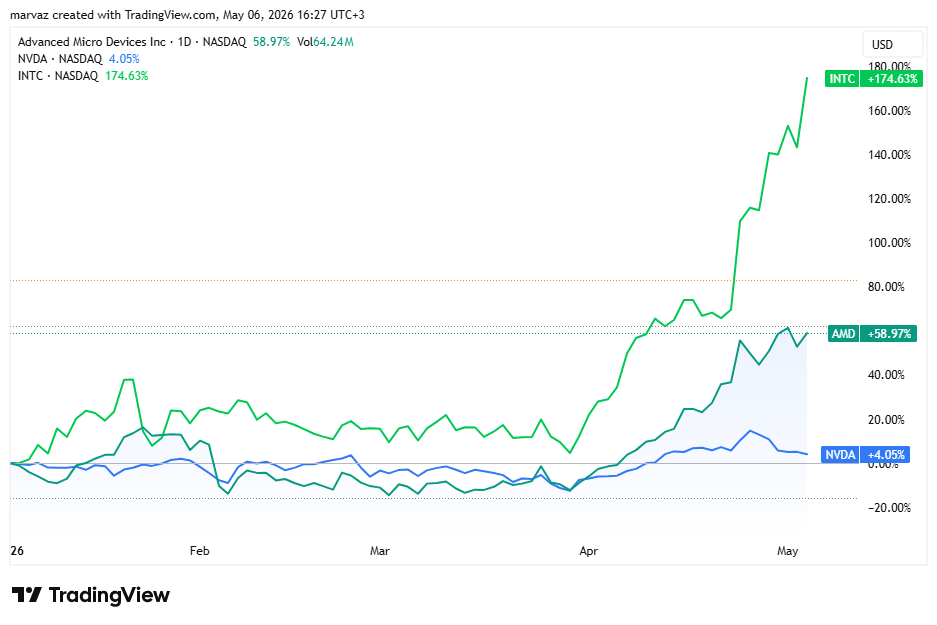The height and width of the screenshot is (625, 937).
Task: Click the 120.00% price scale label
Action: point(889,198)
